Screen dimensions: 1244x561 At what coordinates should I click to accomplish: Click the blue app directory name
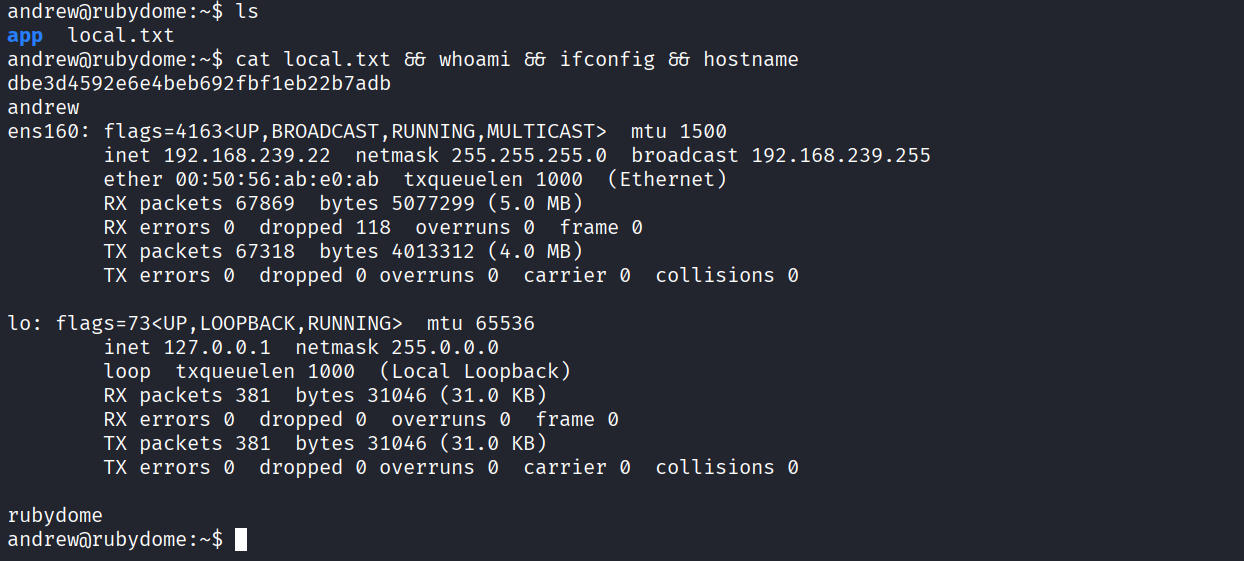25,36
